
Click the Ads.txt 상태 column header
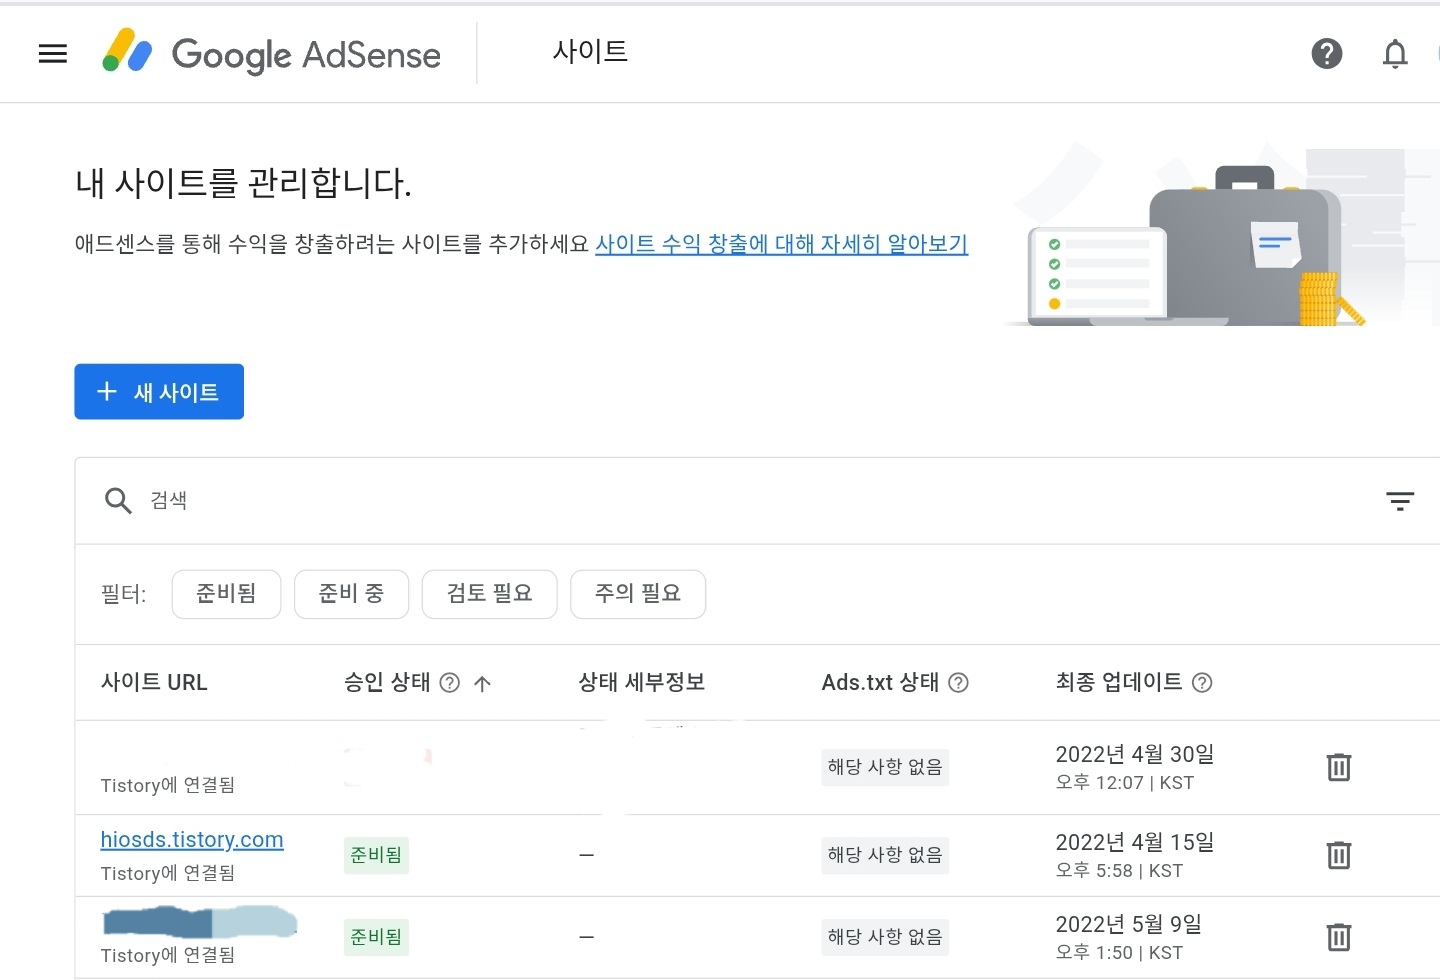coord(880,683)
